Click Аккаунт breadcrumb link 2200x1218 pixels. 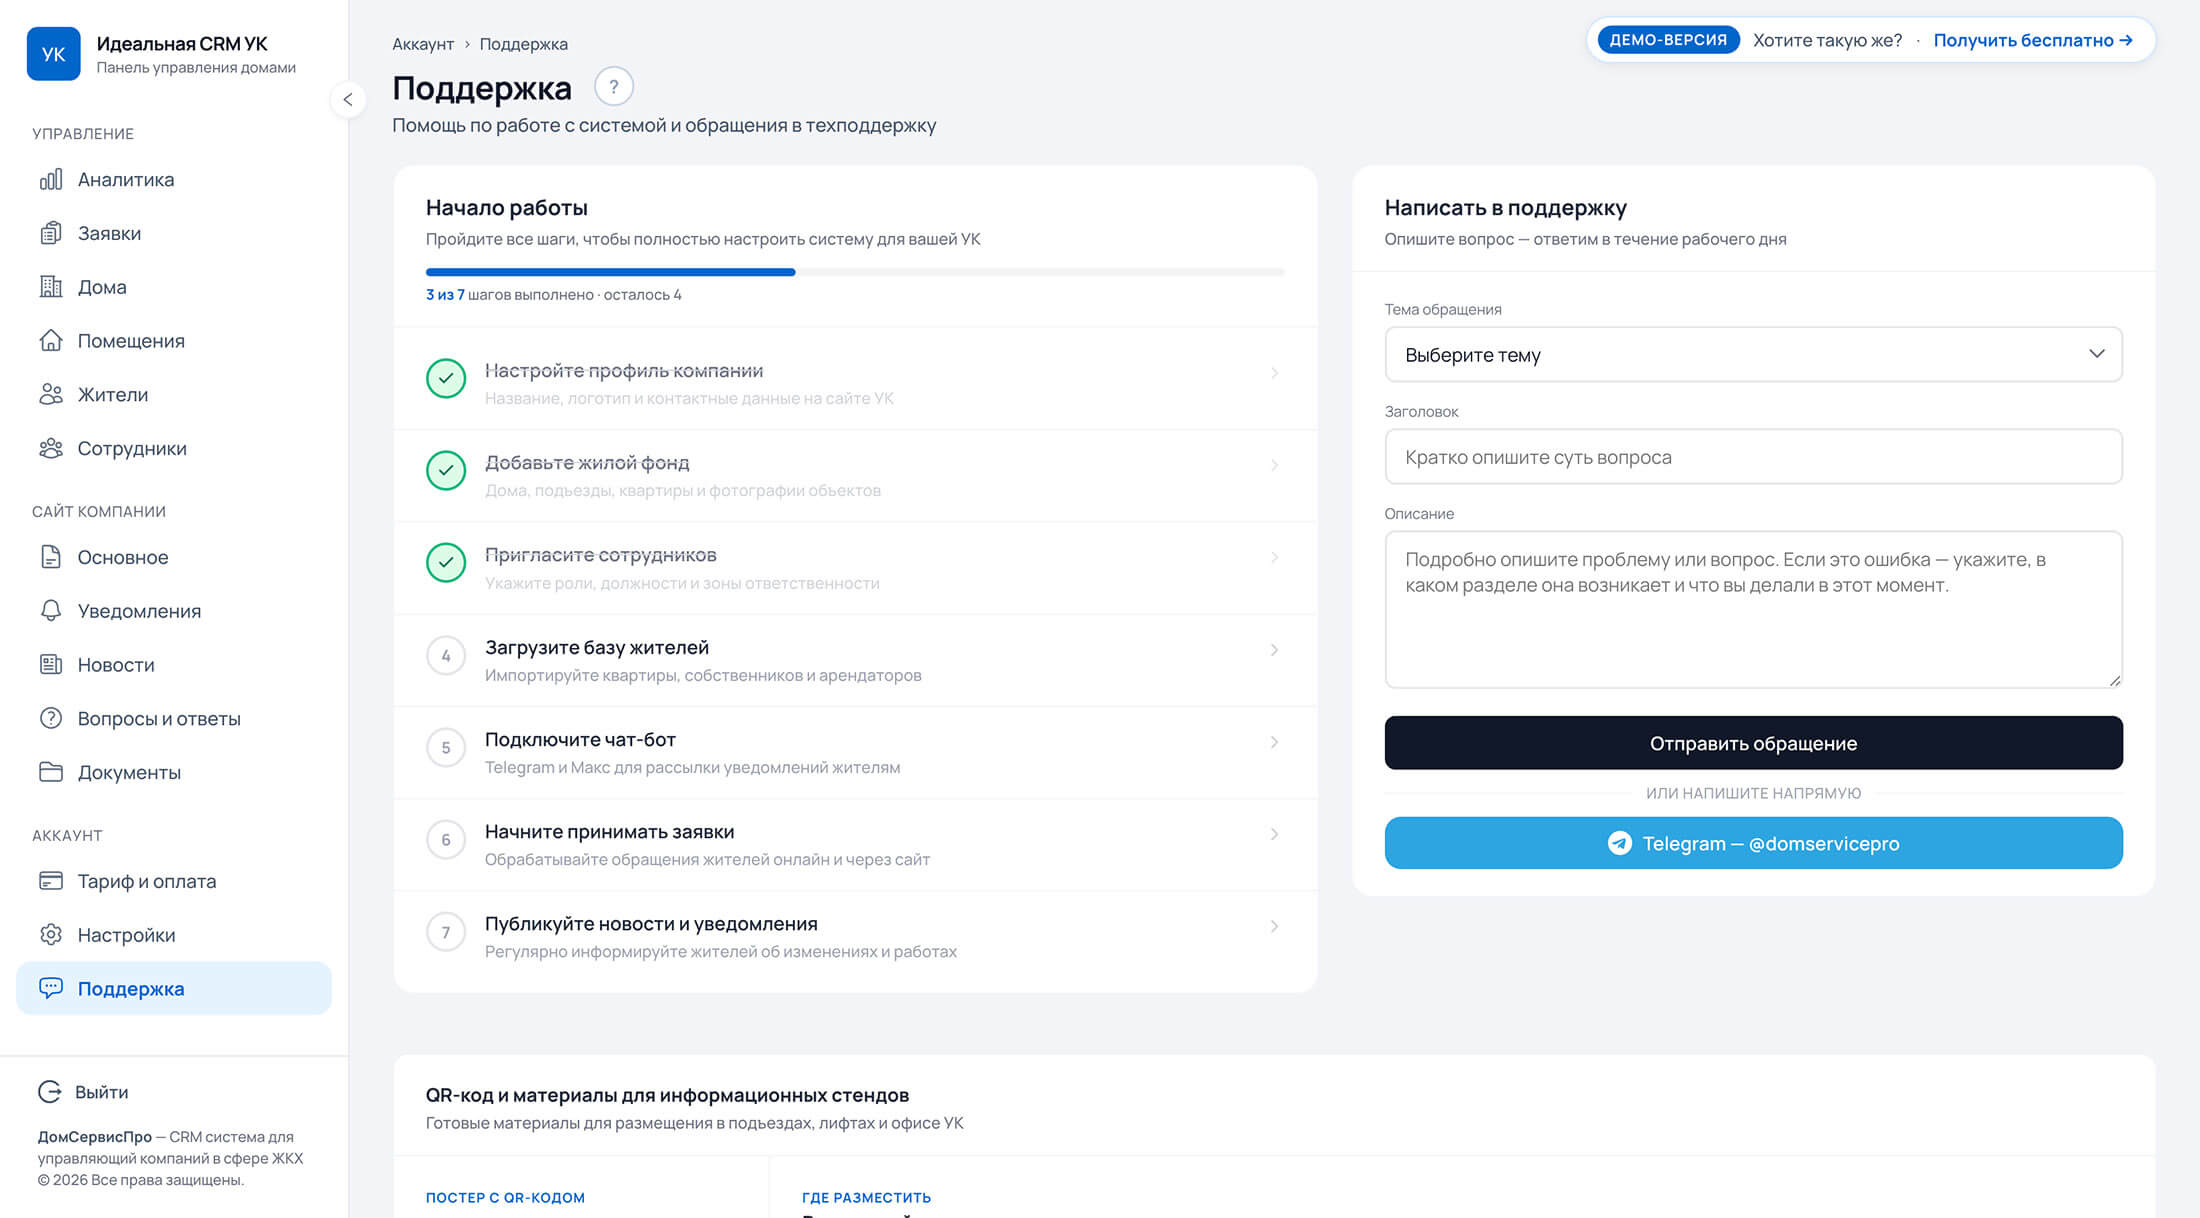click(x=423, y=44)
